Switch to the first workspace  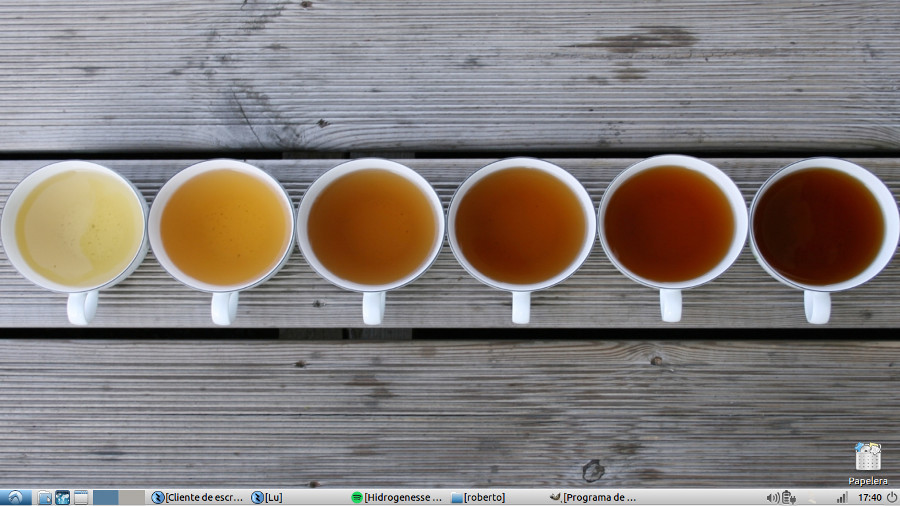pos(106,497)
